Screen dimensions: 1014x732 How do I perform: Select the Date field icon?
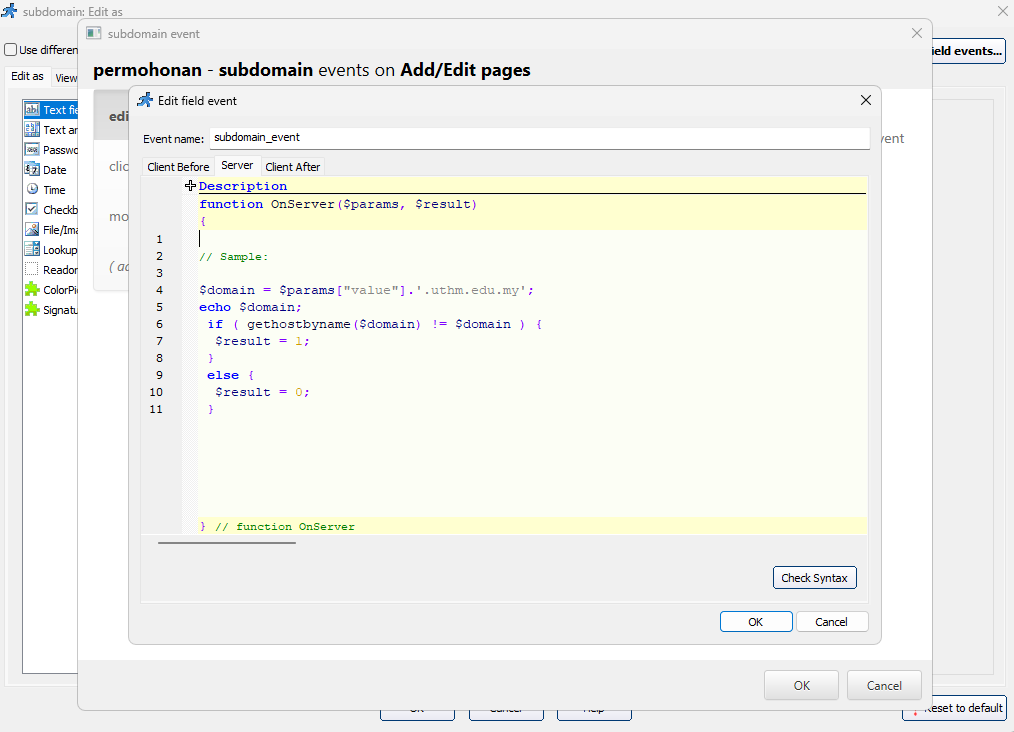(34, 169)
